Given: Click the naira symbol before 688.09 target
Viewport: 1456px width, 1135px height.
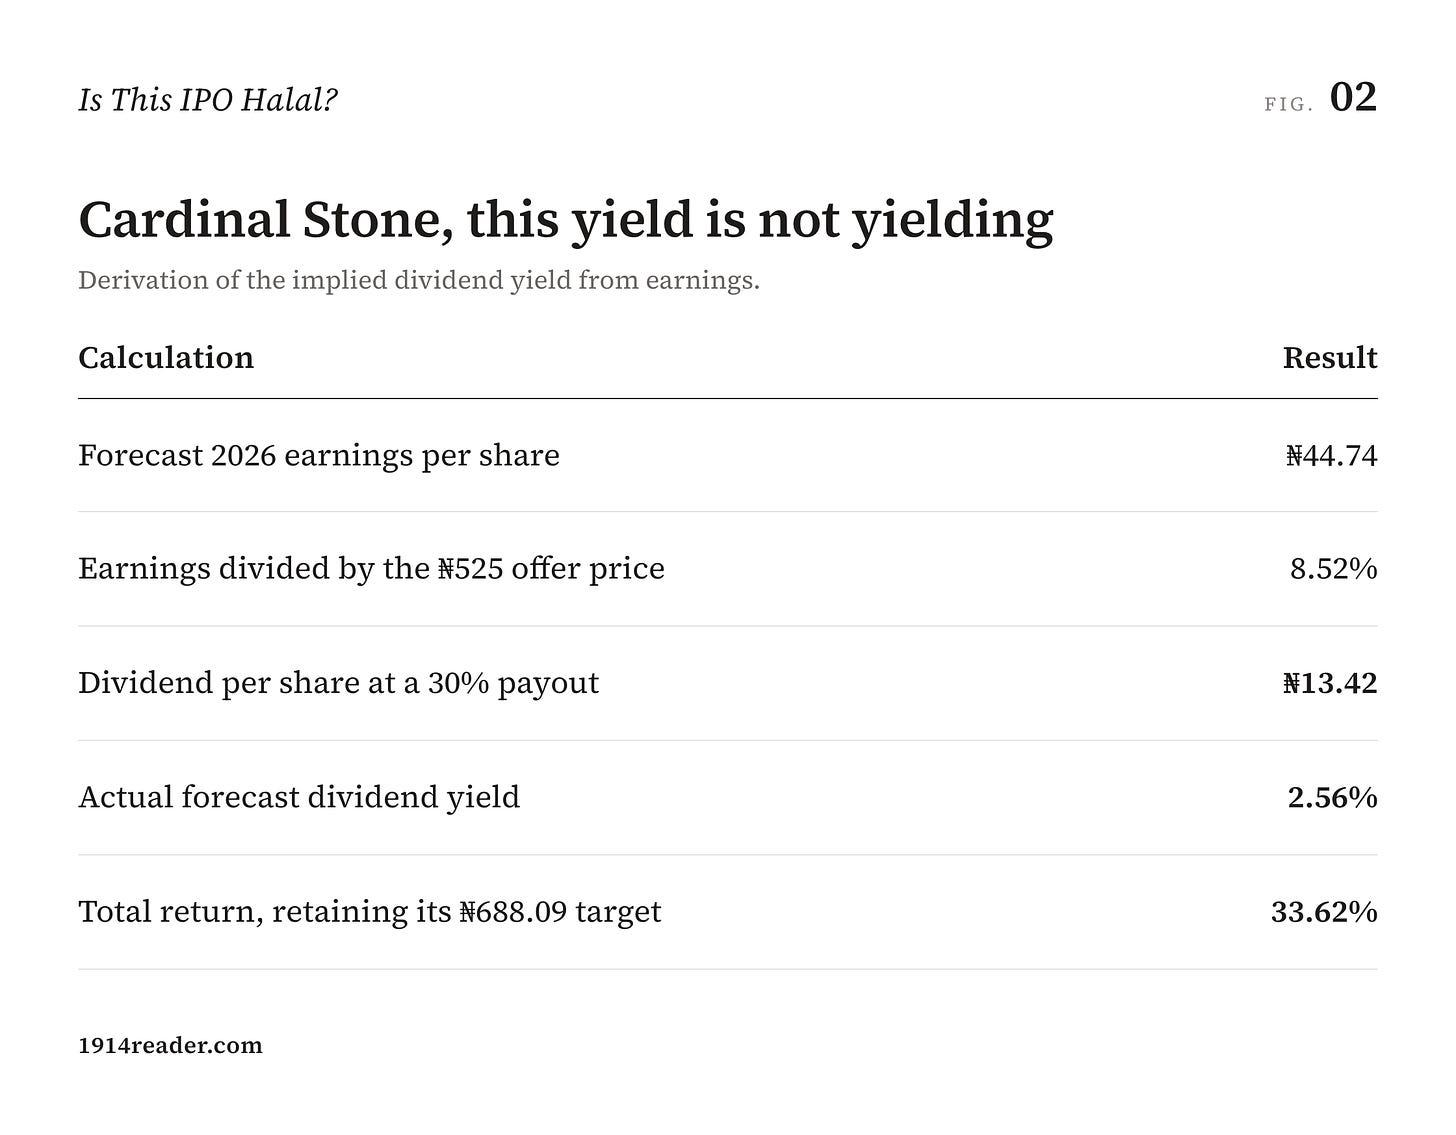Looking at the screenshot, I should [x=468, y=912].
